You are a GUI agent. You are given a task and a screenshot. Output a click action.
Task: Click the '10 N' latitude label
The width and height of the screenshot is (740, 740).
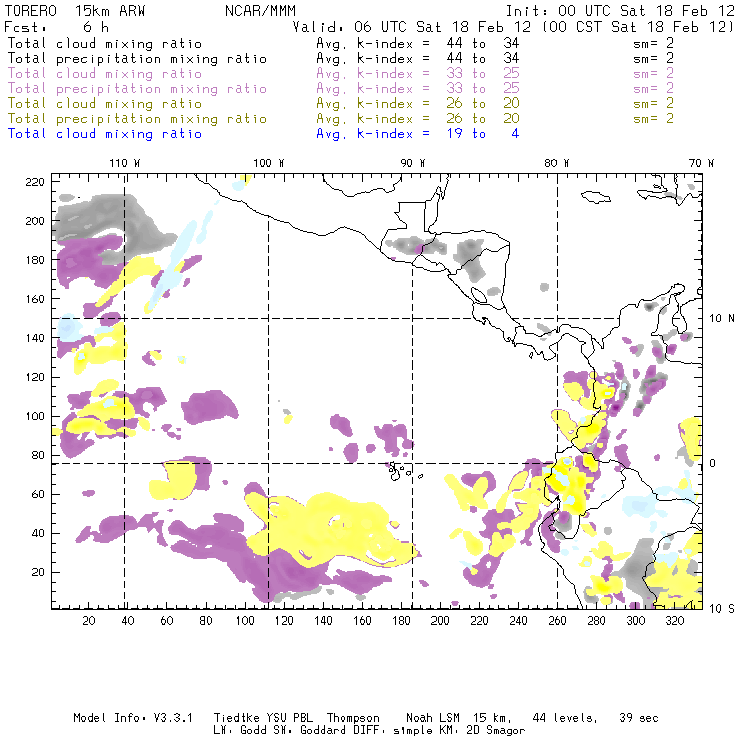click(722, 319)
